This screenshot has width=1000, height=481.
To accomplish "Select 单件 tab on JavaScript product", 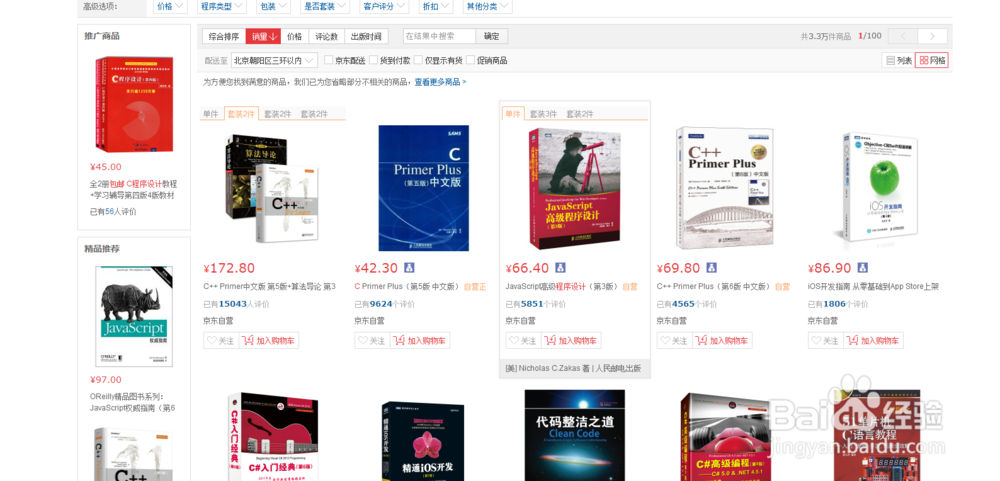I will coord(513,114).
